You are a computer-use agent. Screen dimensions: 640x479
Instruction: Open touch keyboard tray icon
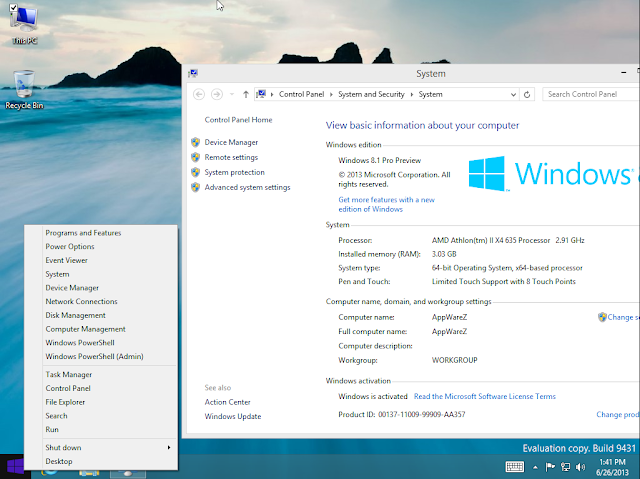point(515,466)
